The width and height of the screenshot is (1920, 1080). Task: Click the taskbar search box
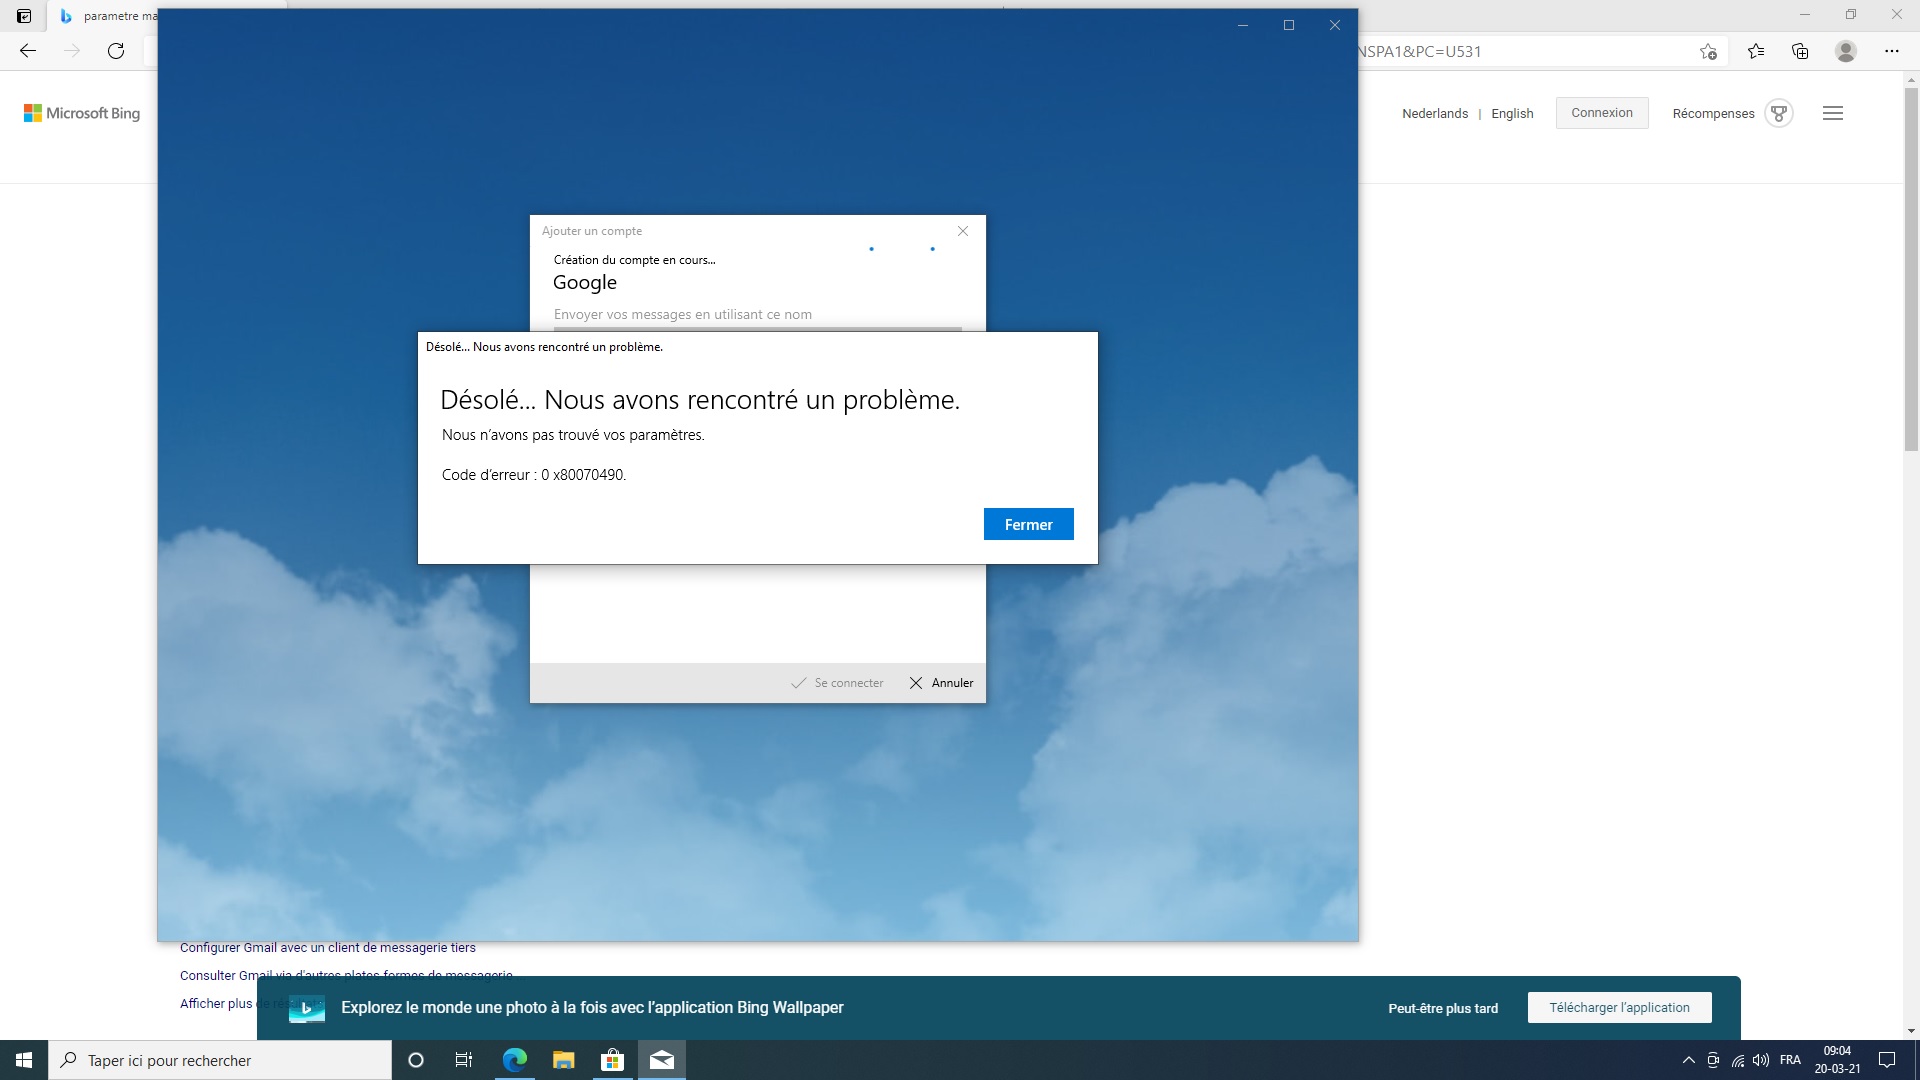[x=220, y=1060]
